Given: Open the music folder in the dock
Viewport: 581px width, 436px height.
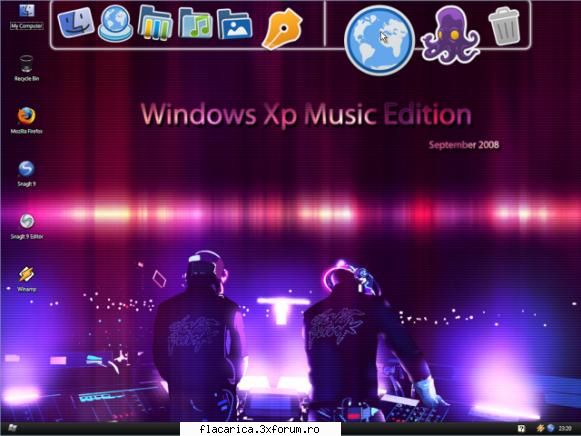Looking at the screenshot, I should click(195, 23).
